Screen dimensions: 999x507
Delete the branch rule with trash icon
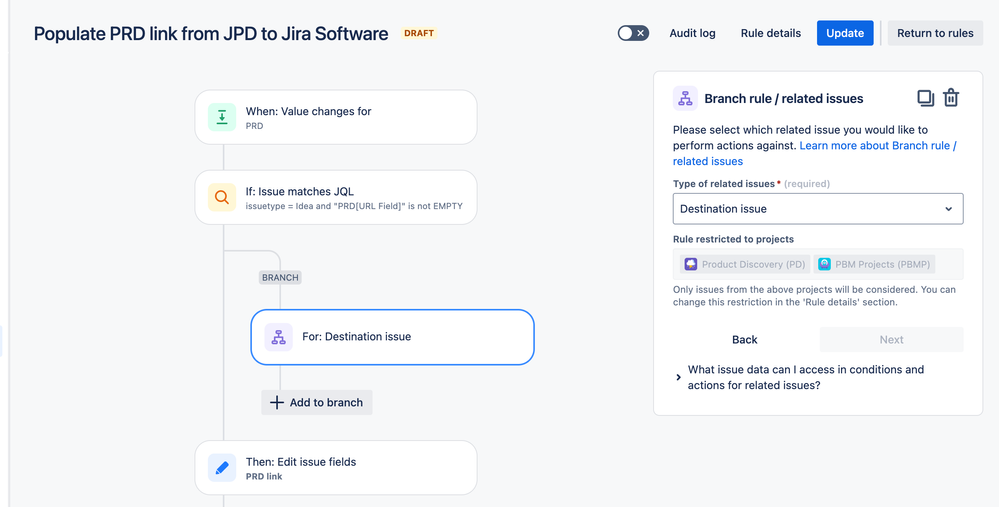pyautogui.click(x=951, y=98)
